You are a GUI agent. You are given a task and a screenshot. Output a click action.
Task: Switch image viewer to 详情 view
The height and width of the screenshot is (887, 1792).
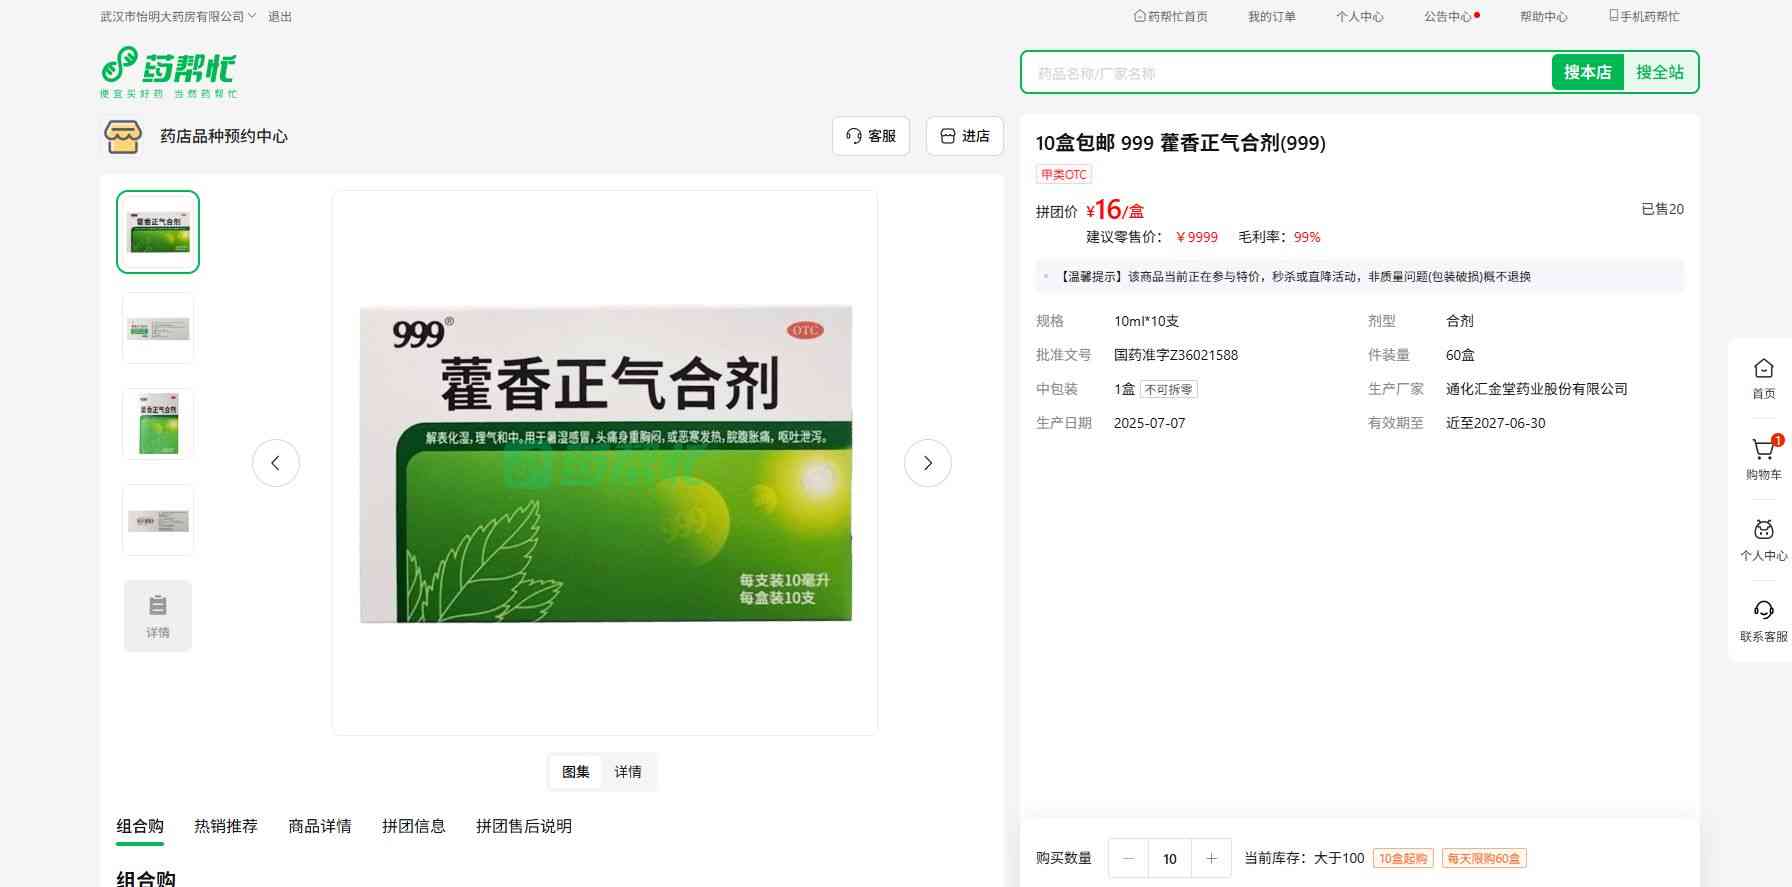[628, 772]
